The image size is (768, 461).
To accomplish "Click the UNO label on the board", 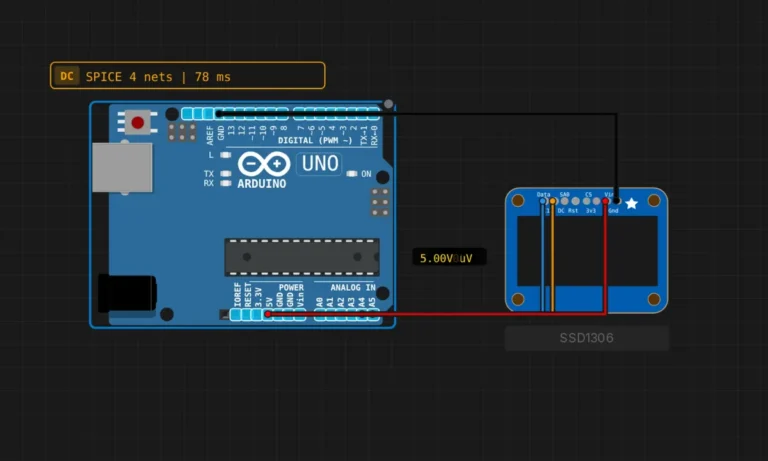I will [319, 164].
